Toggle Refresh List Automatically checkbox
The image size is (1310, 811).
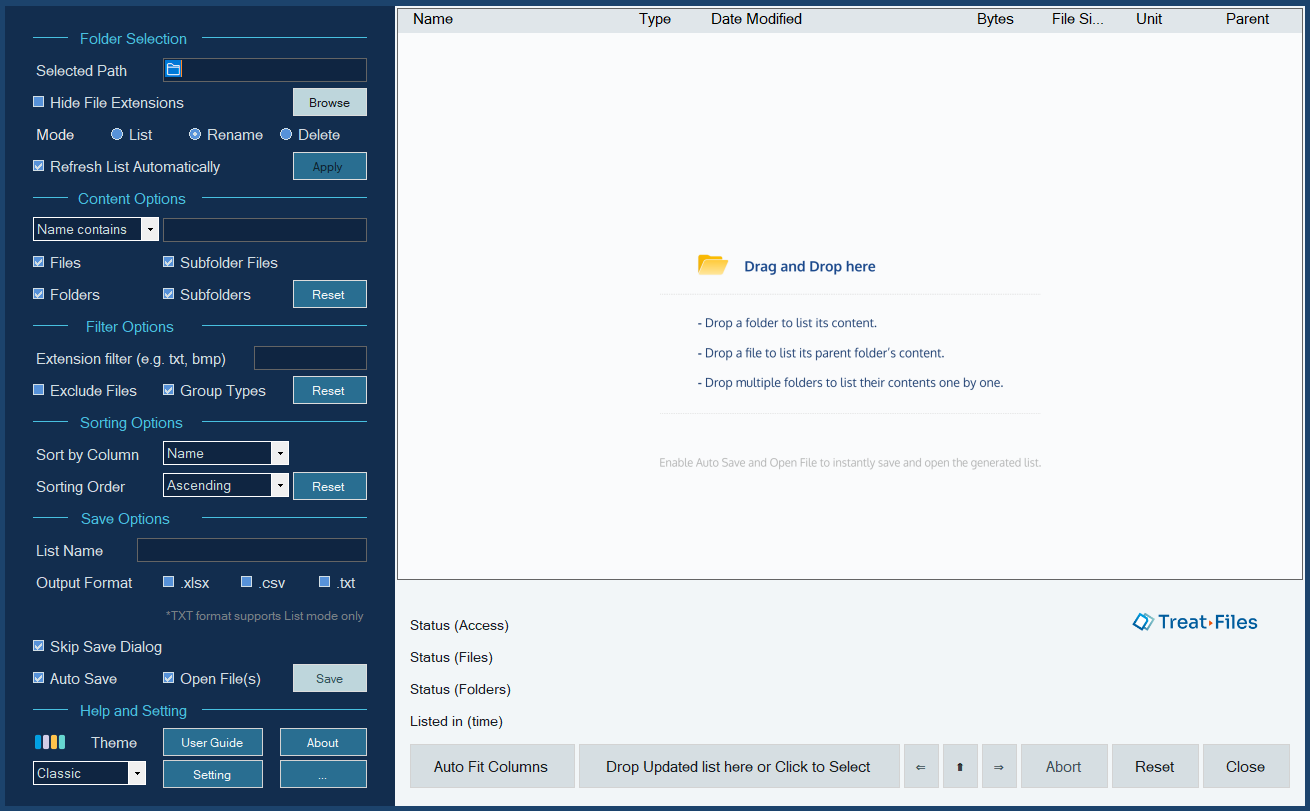(39, 166)
